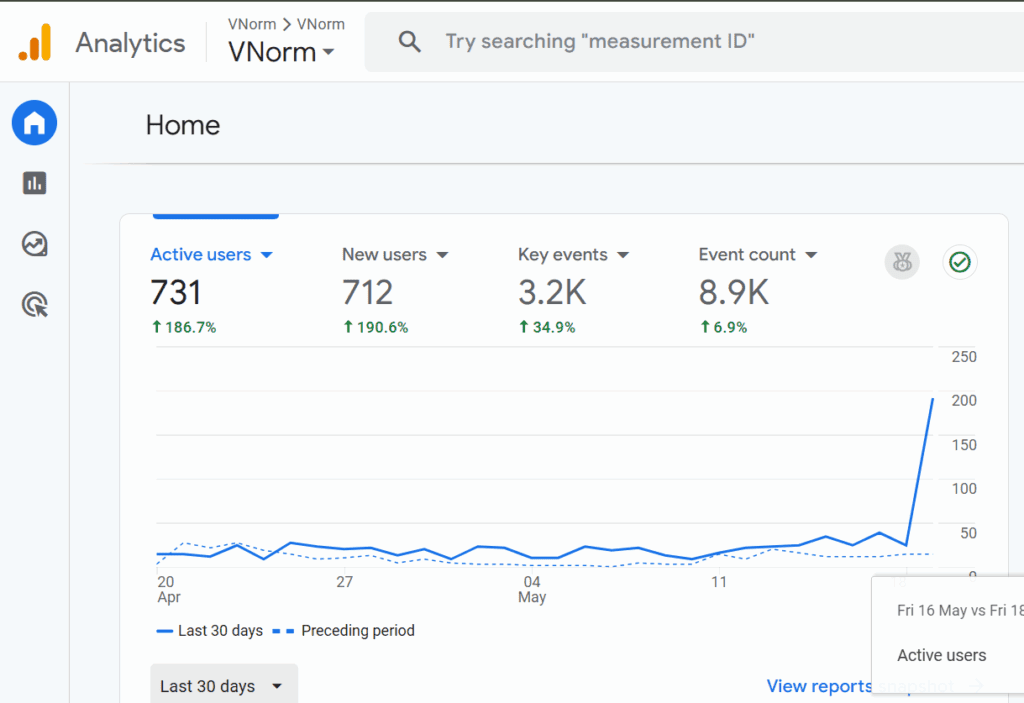1024x703 pixels.
Task: Click the Analytics product name
Action: [131, 43]
